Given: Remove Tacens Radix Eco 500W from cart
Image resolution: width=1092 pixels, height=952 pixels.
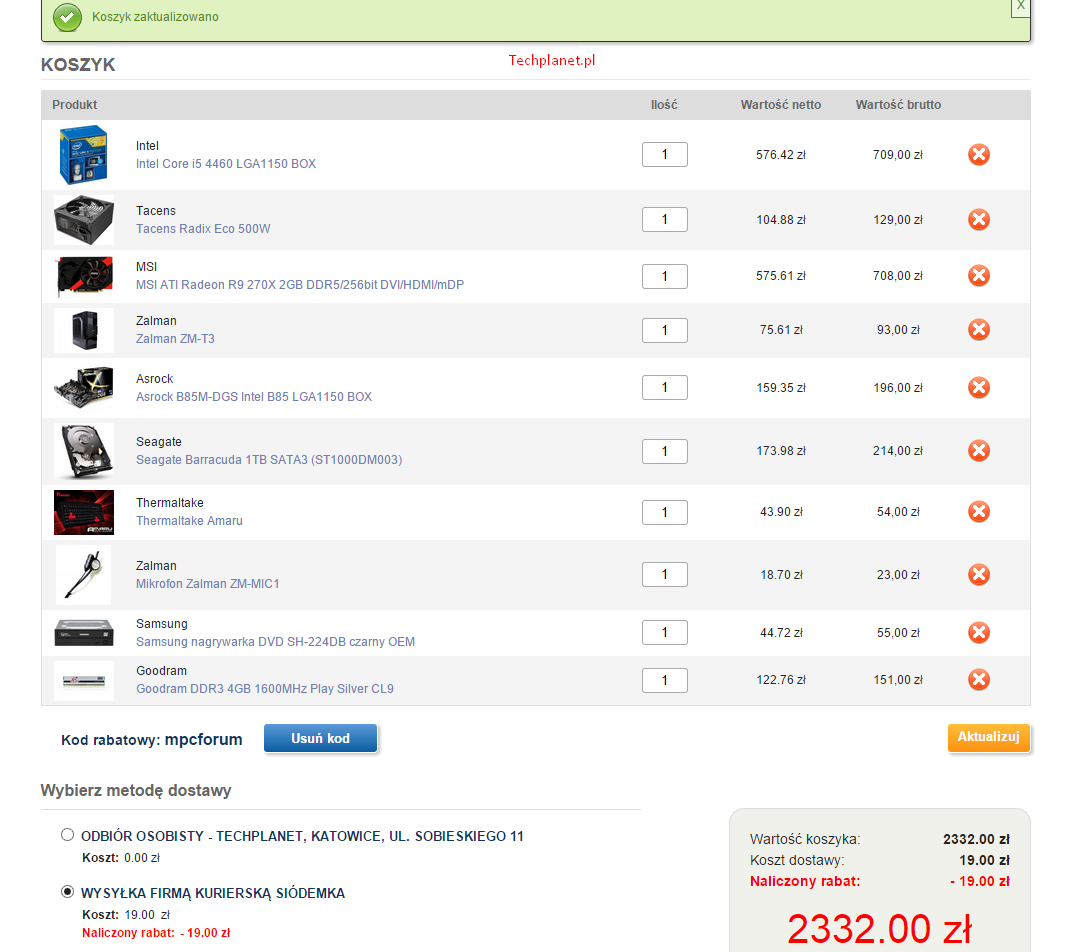Looking at the screenshot, I should 978,219.
